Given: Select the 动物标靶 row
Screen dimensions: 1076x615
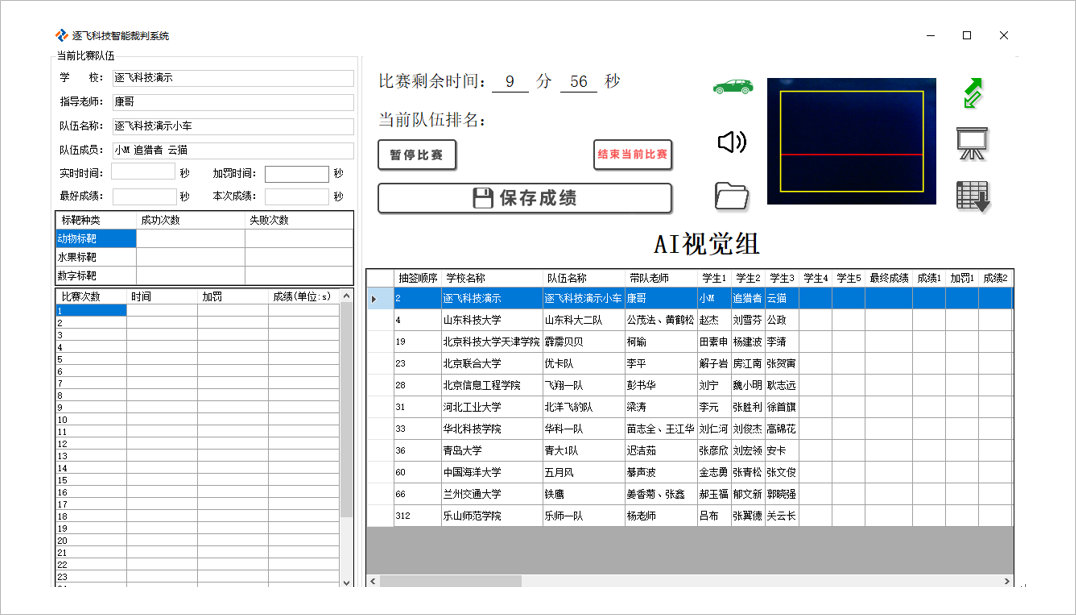Looking at the screenshot, I should tap(204, 238).
